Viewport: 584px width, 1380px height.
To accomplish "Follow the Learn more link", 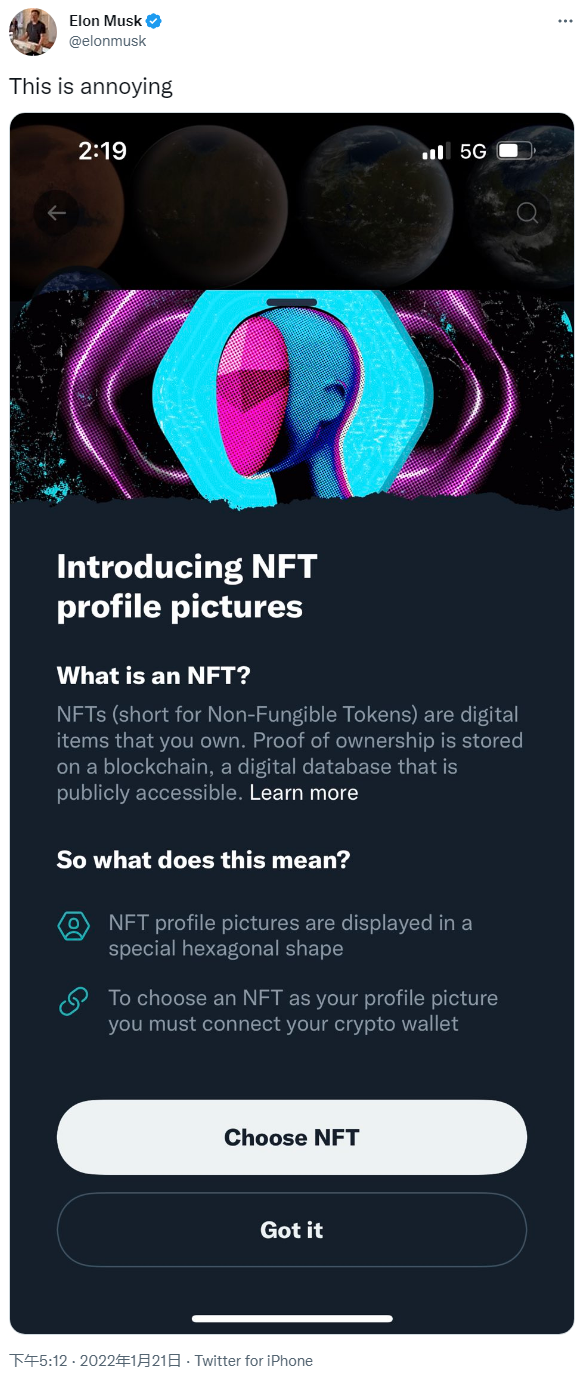I will coord(304,793).
